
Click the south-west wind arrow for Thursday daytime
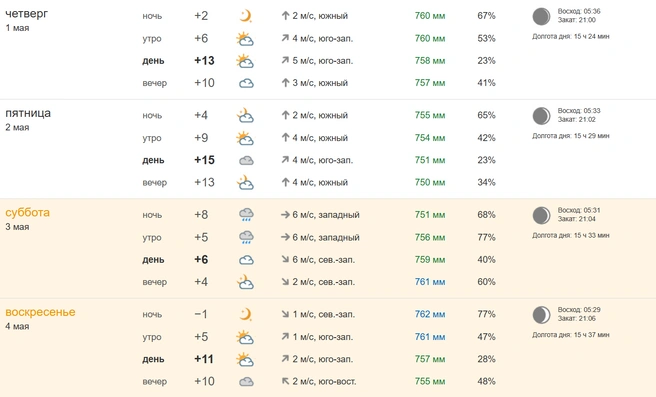pos(285,61)
